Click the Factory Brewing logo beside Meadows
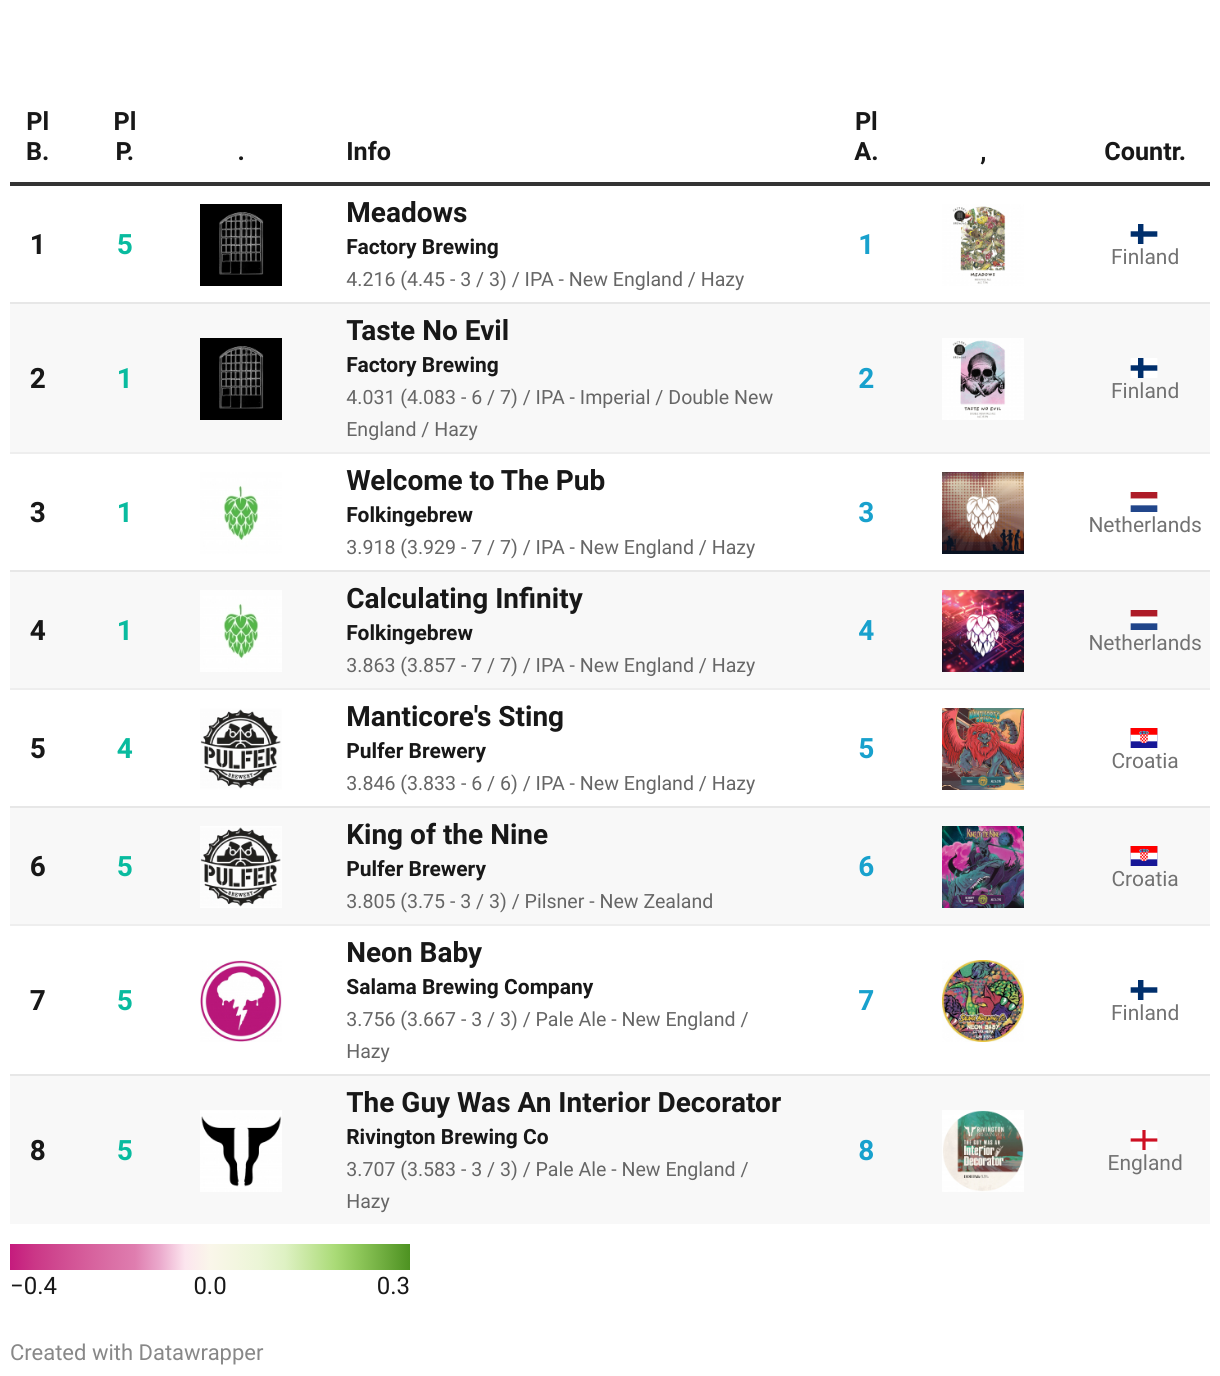Viewport: 1220px width, 1376px height. [x=241, y=245]
